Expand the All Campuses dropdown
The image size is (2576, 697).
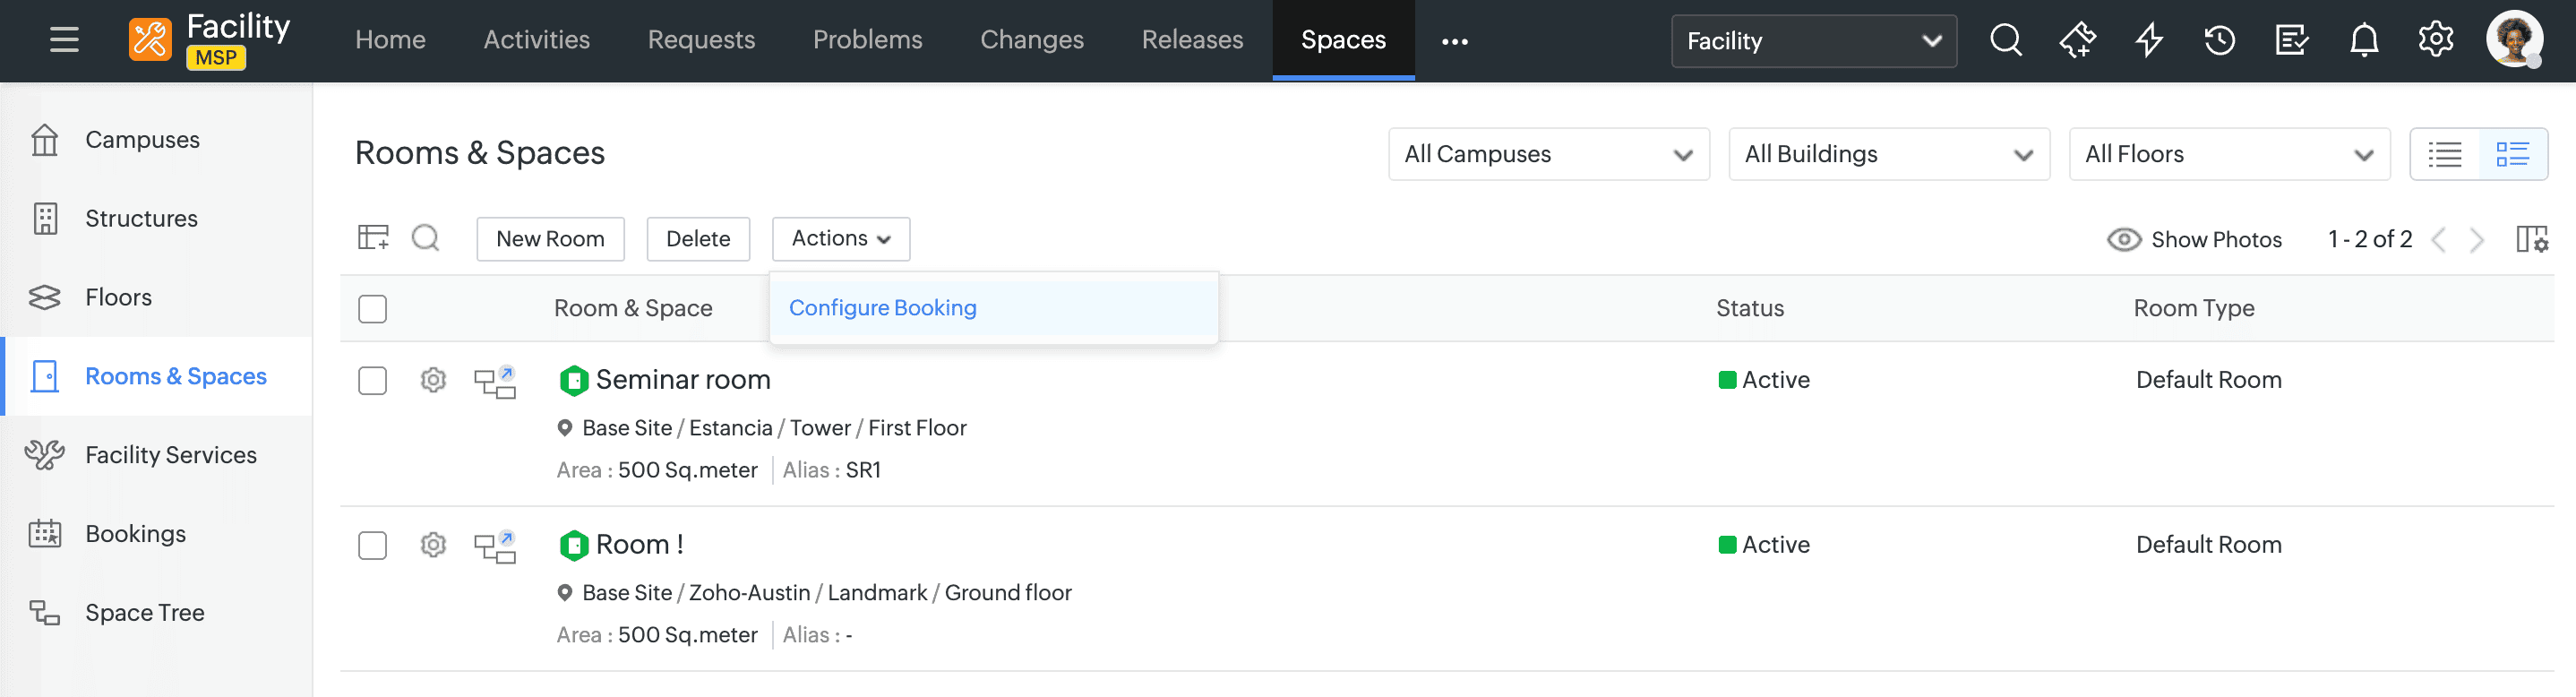click(x=1548, y=155)
